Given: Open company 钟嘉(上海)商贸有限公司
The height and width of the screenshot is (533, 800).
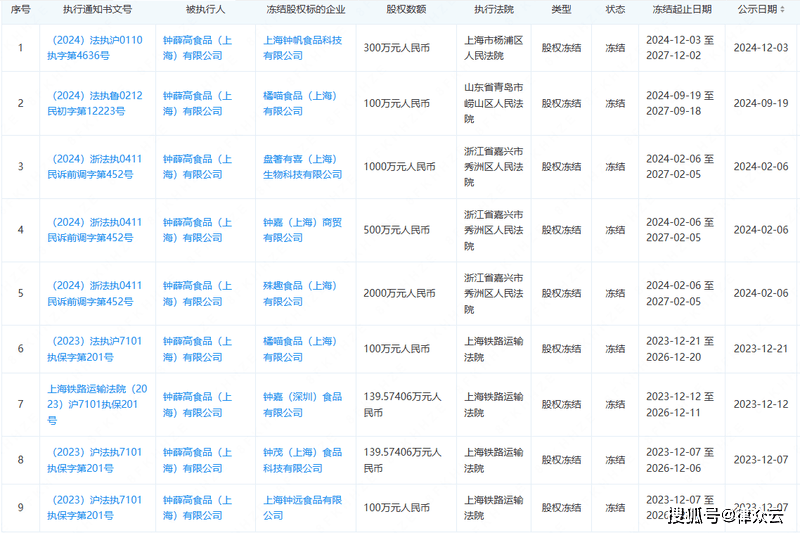Looking at the screenshot, I should coord(303,230).
